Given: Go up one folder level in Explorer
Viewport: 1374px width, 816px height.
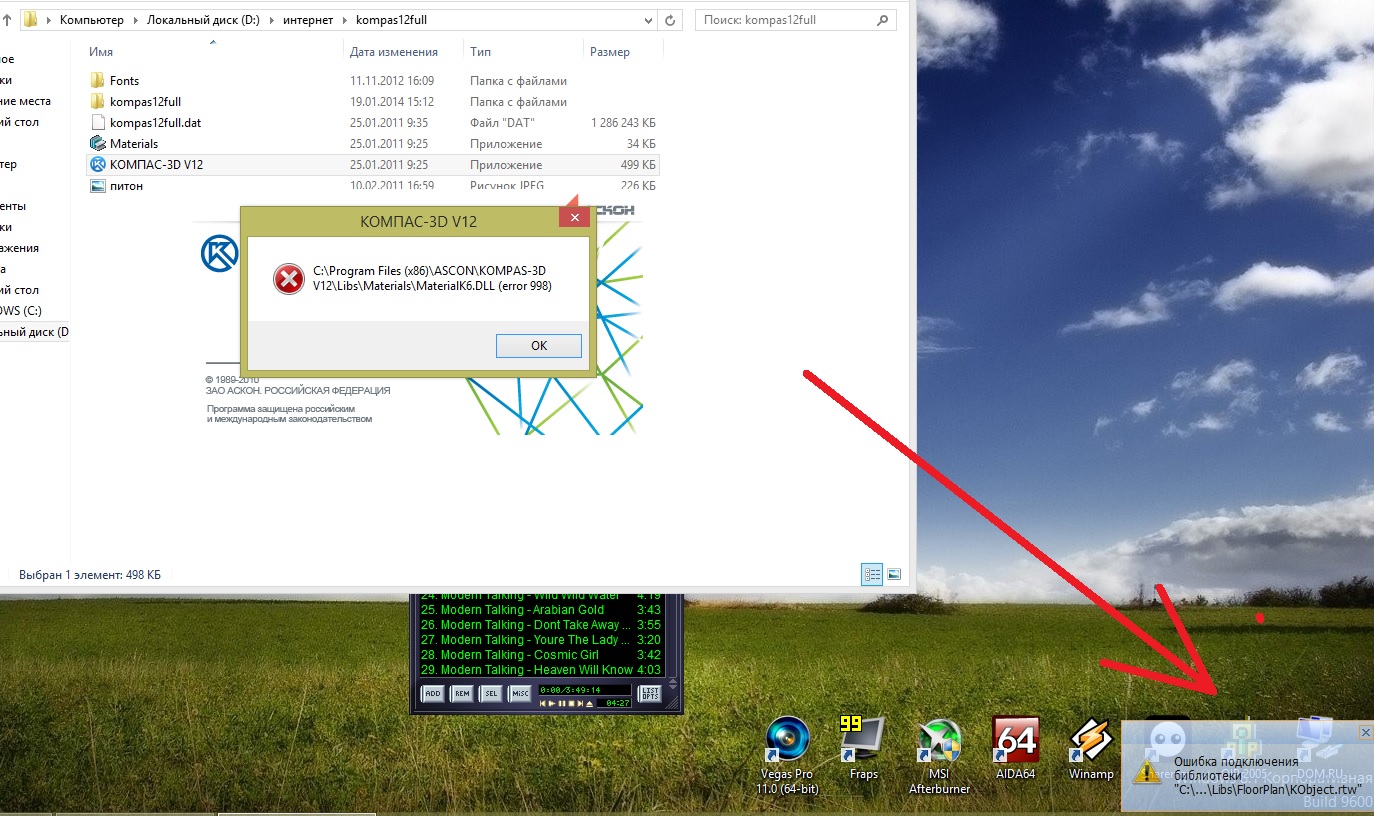Looking at the screenshot, I should pyautogui.click(x=6, y=19).
